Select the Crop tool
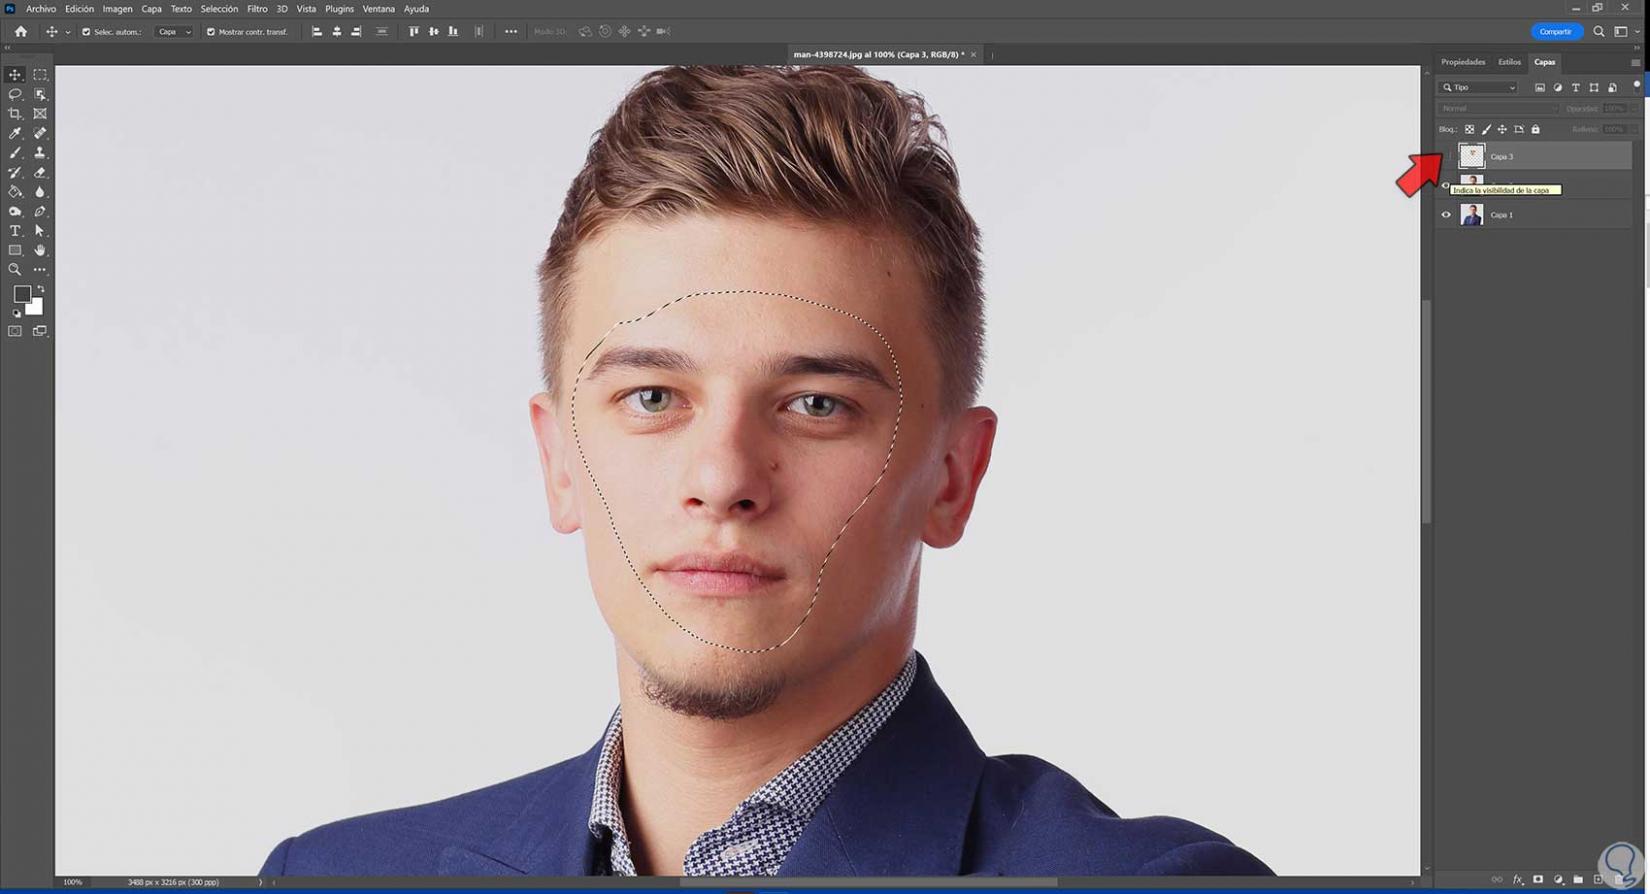 coord(15,114)
